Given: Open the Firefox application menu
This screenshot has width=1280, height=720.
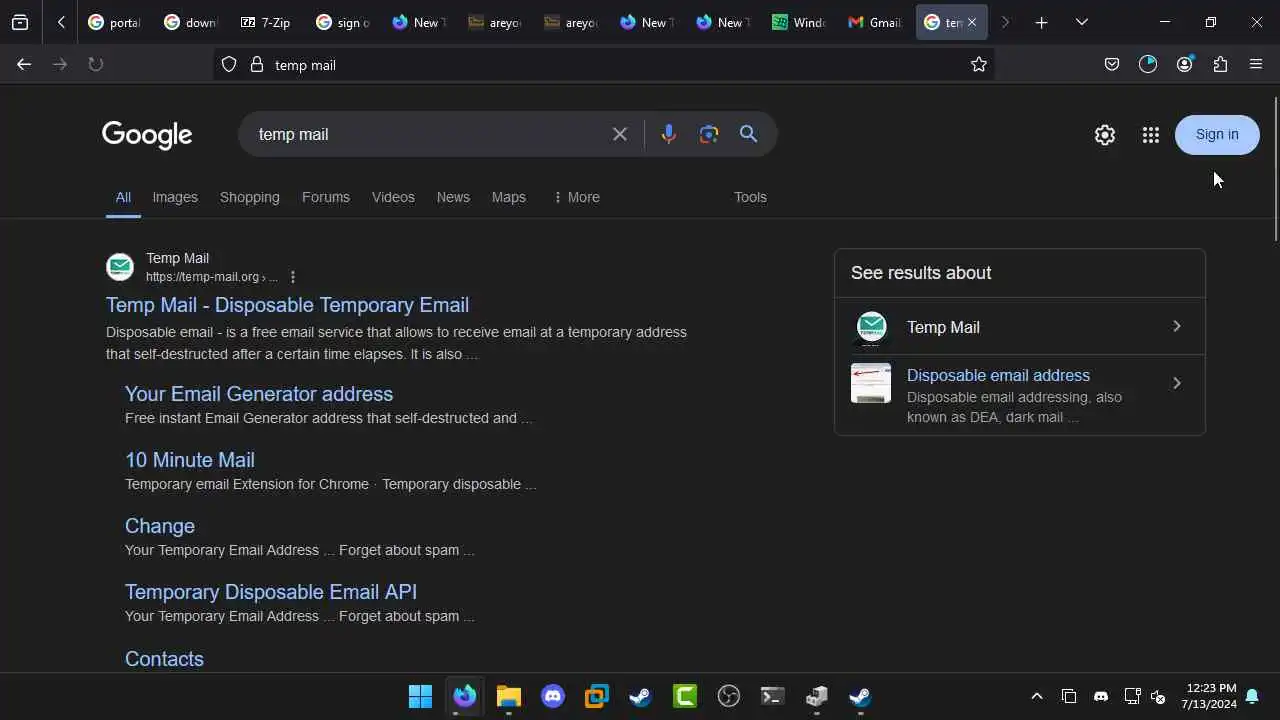Looking at the screenshot, I should (x=1257, y=64).
